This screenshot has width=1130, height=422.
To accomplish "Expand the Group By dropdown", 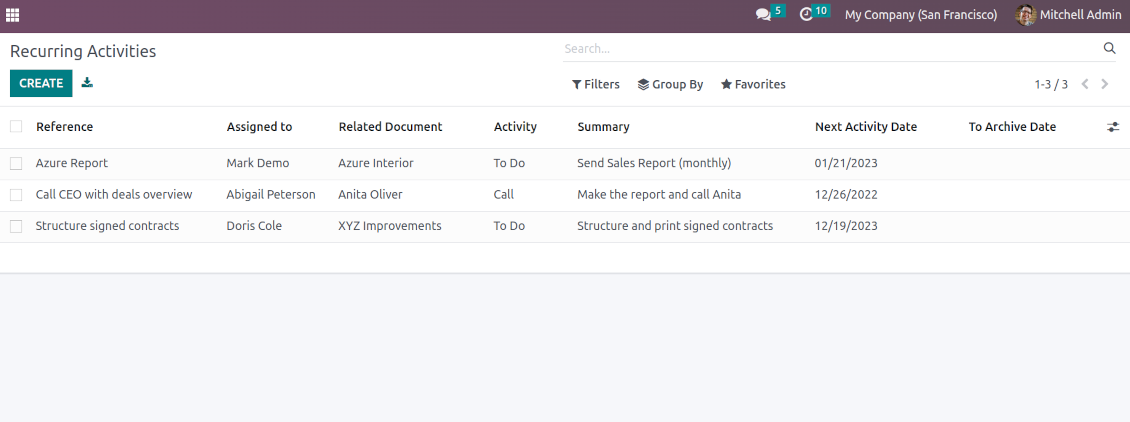I will point(670,84).
